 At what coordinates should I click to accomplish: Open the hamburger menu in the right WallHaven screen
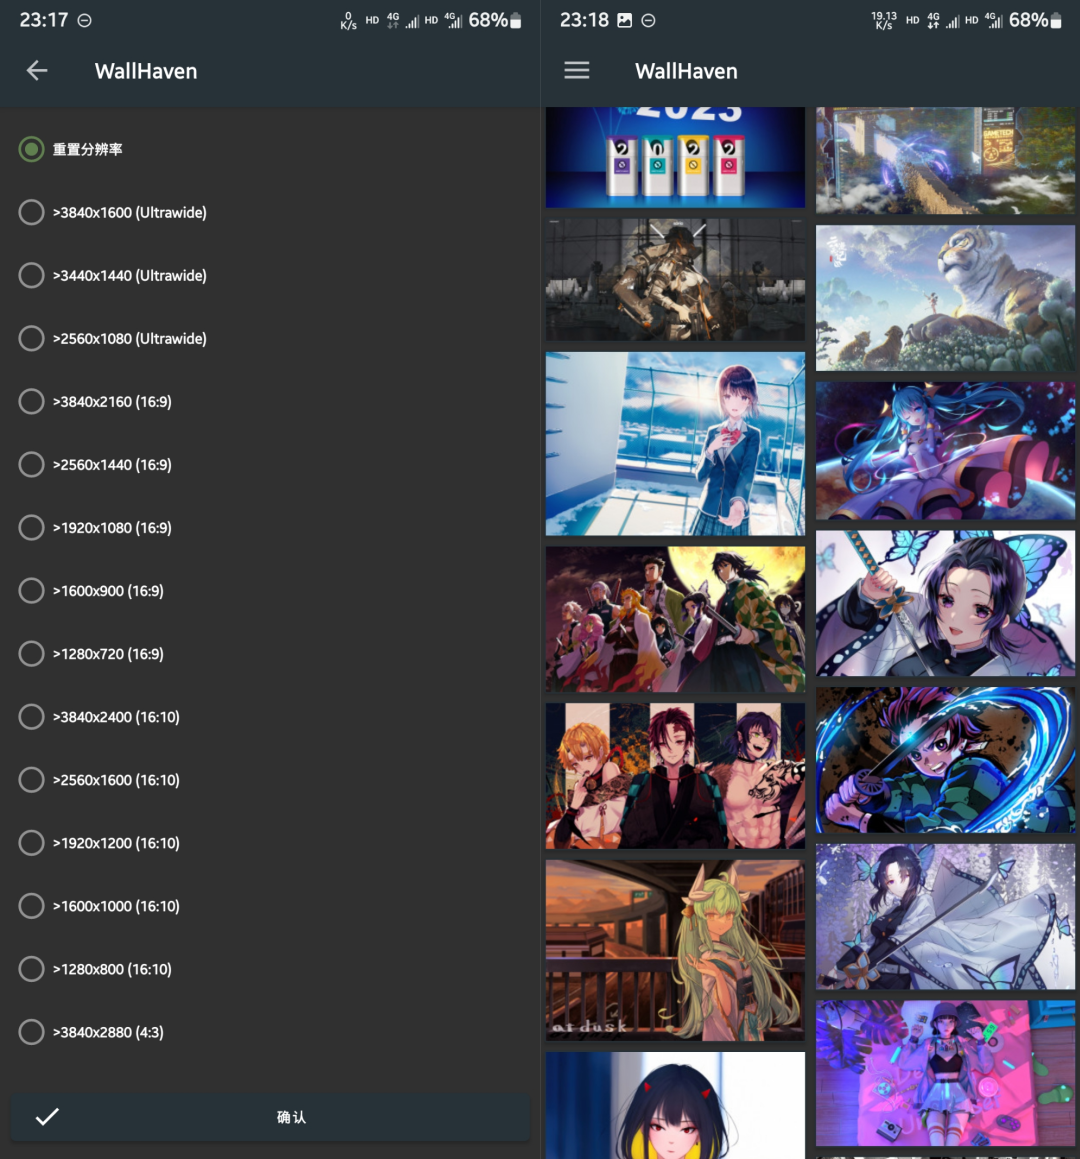(577, 71)
